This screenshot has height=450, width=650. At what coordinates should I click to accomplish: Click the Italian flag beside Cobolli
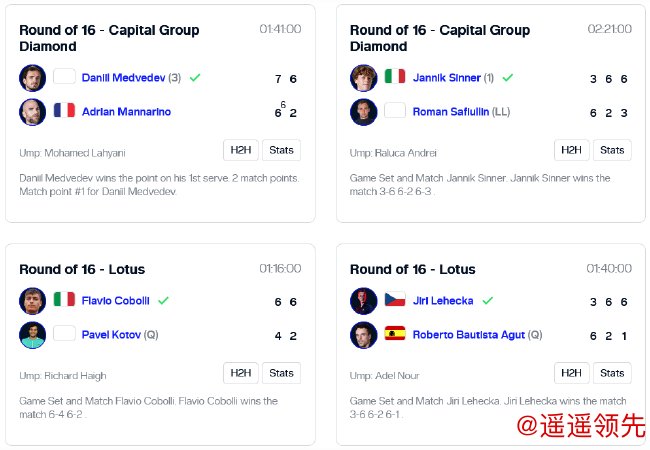point(65,300)
